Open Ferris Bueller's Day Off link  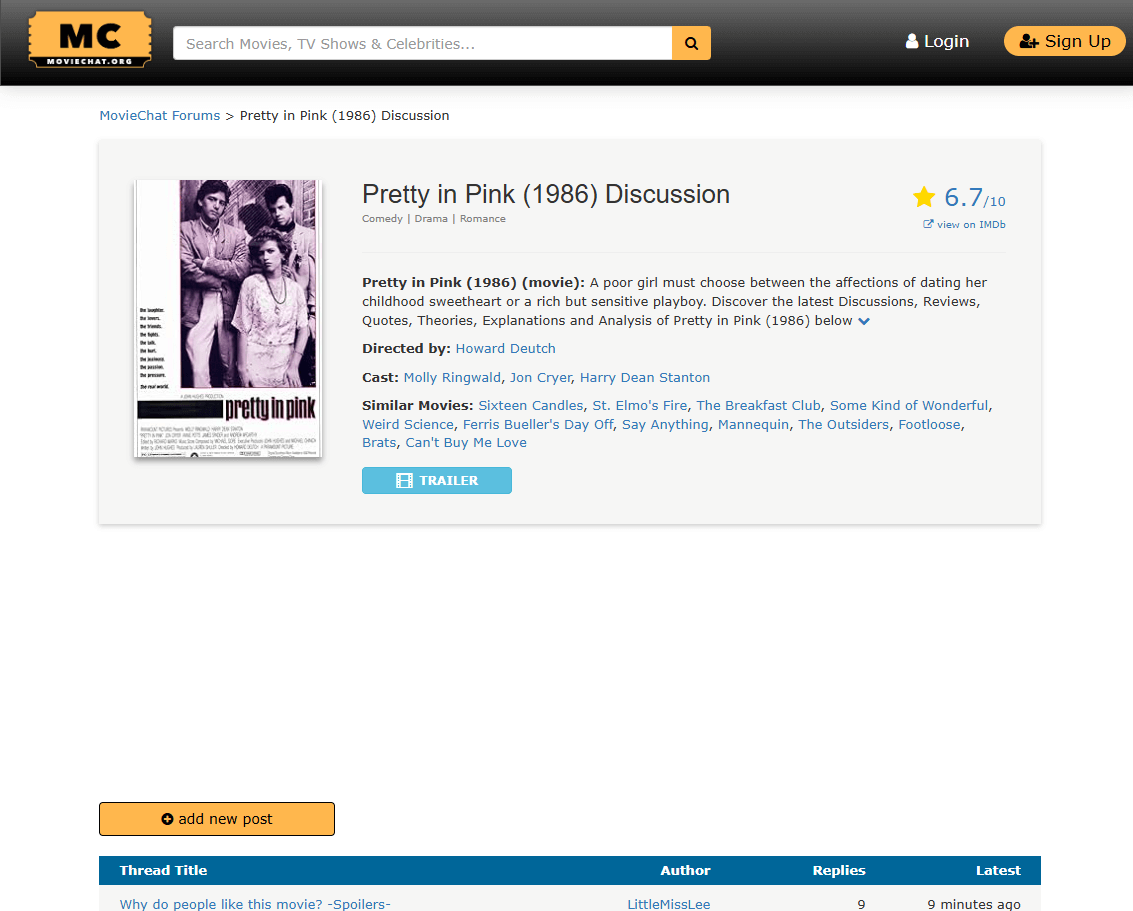pyautogui.click(x=538, y=424)
